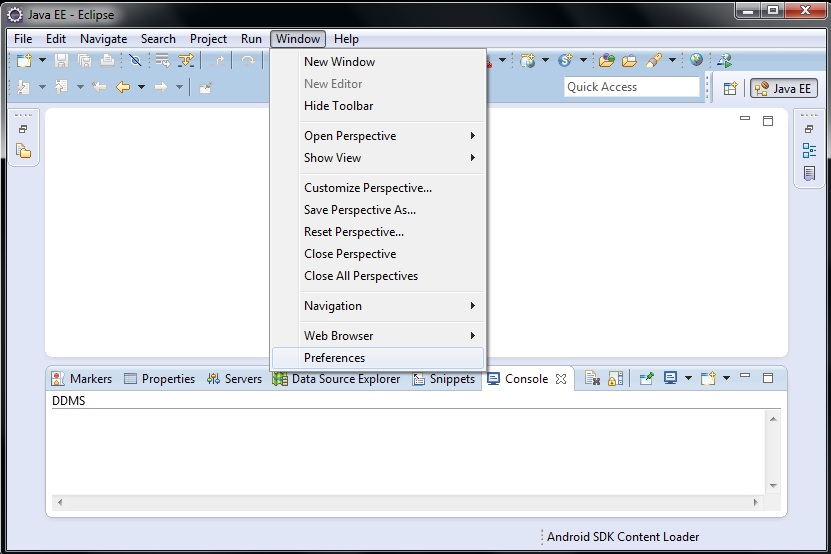Click the Save All icon
Viewport: 831px width, 554px height.
84,61
